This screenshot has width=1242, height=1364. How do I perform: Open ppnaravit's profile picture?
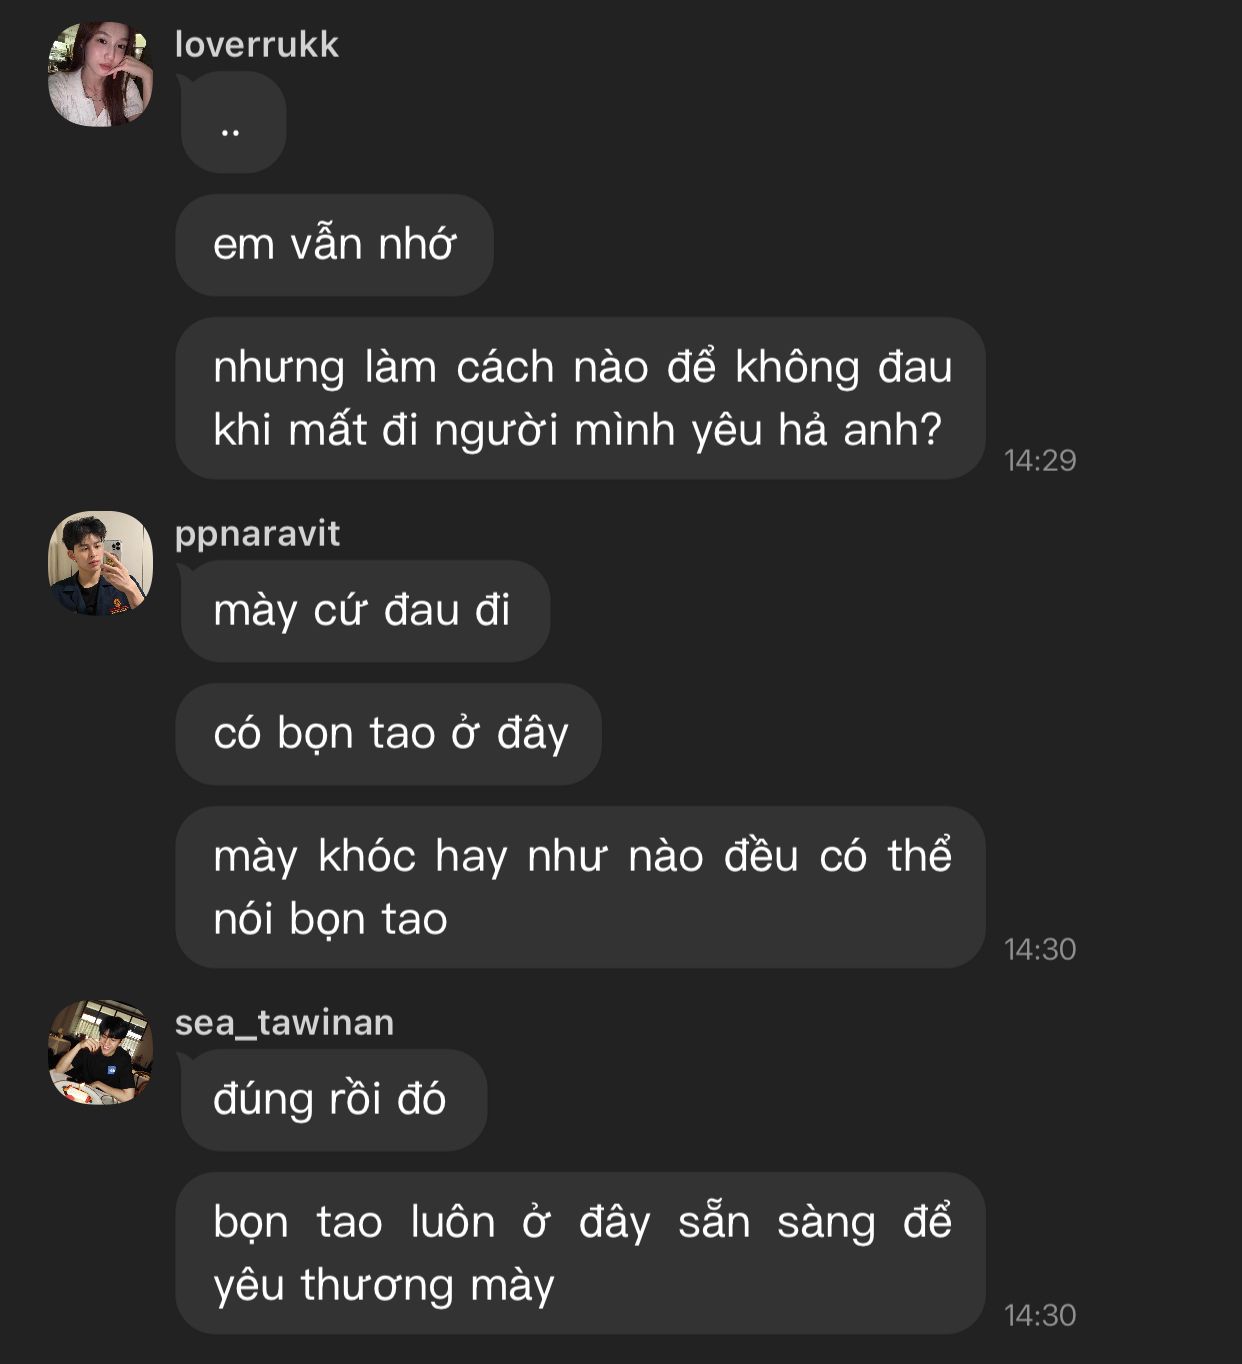(100, 563)
